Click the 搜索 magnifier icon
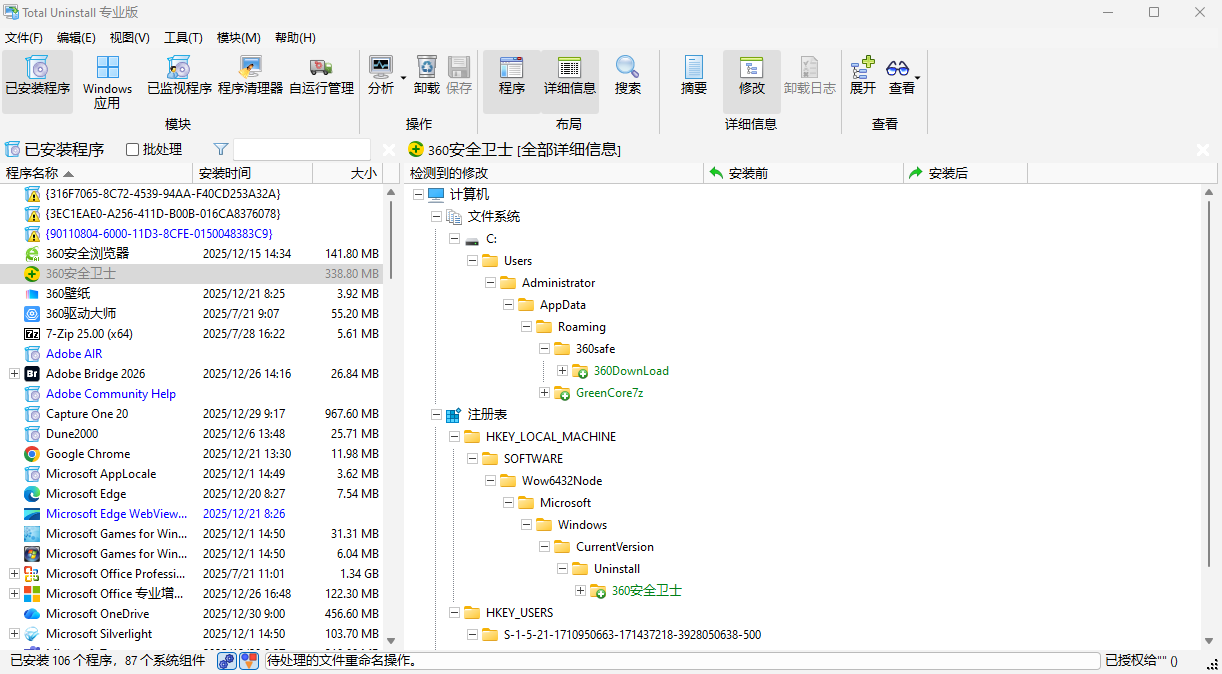 pos(627,76)
